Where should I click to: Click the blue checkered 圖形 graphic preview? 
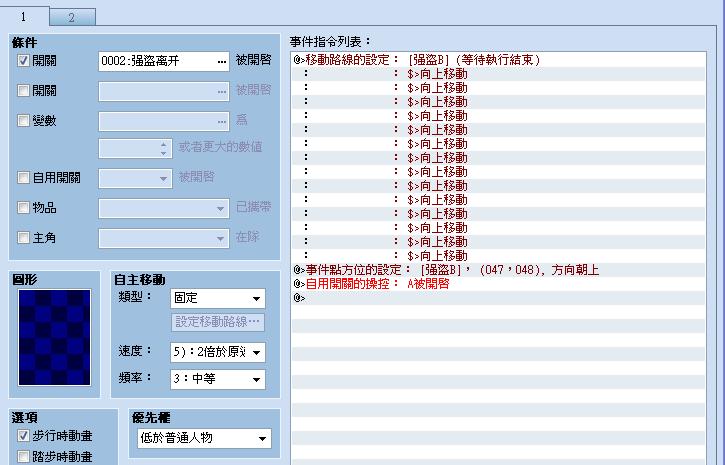pos(55,337)
